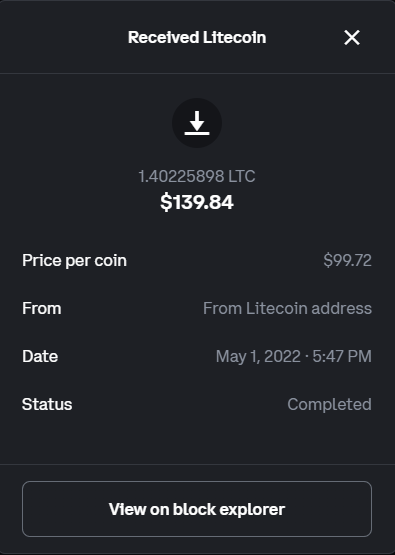
Task: Close the Received Litecoin dialog
Action: (x=352, y=38)
